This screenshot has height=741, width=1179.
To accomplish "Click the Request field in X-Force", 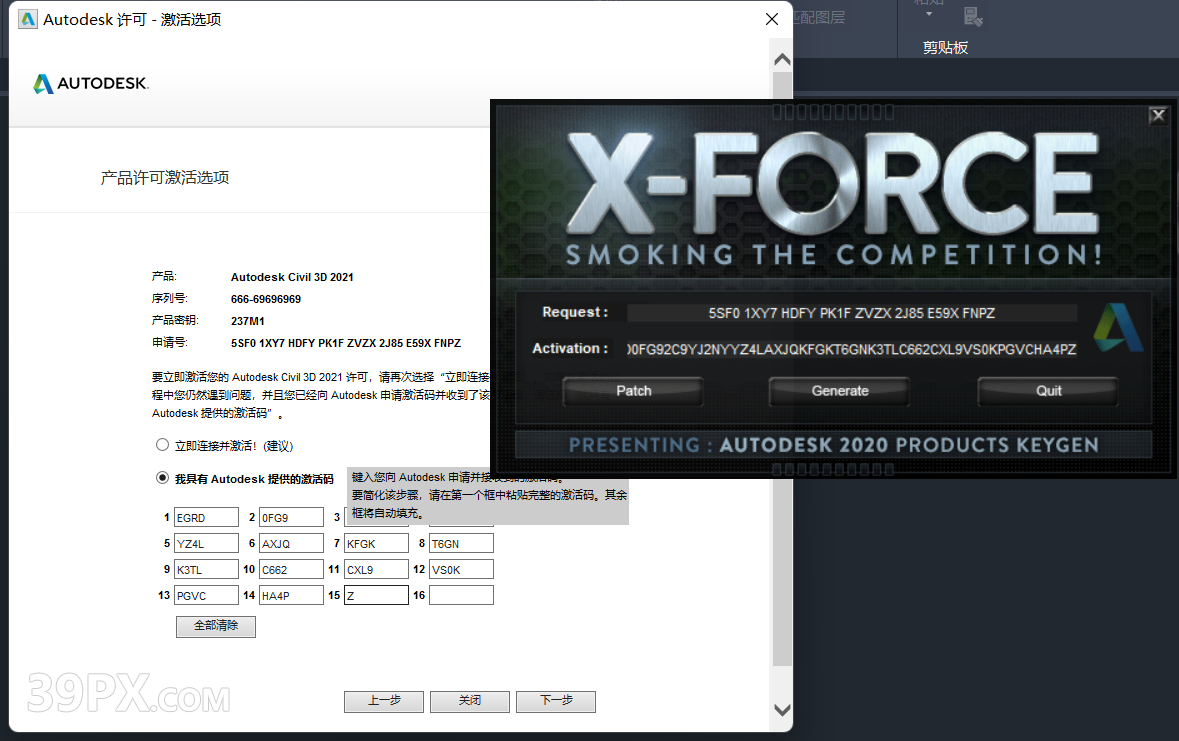I will (x=852, y=313).
